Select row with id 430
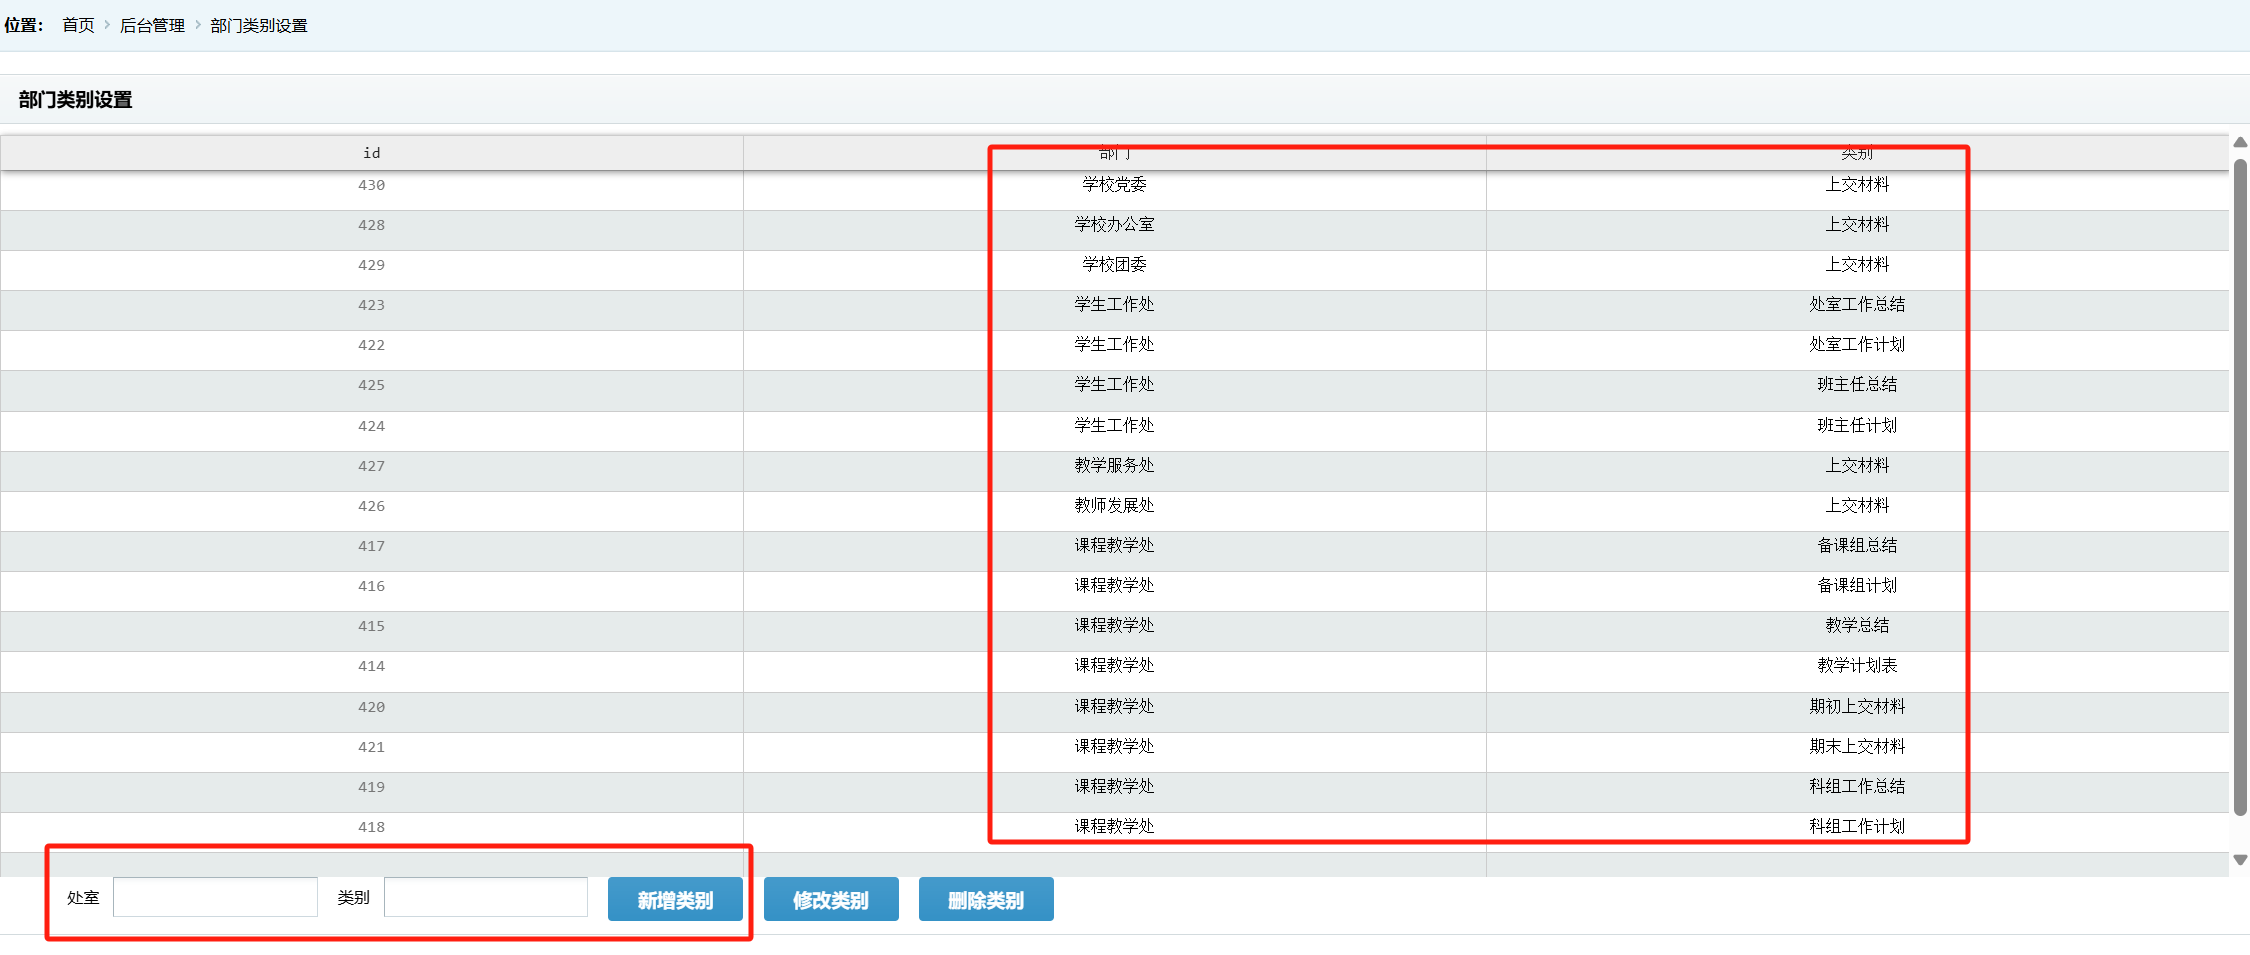Viewport: 2250px width, 955px height. point(1114,190)
